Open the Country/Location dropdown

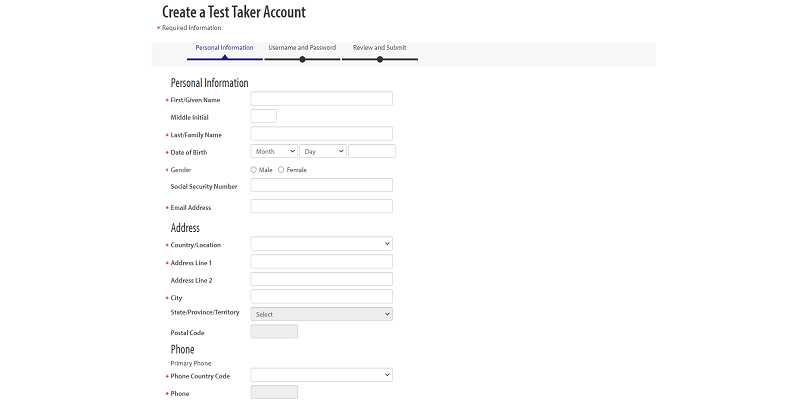tap(321, 243)
